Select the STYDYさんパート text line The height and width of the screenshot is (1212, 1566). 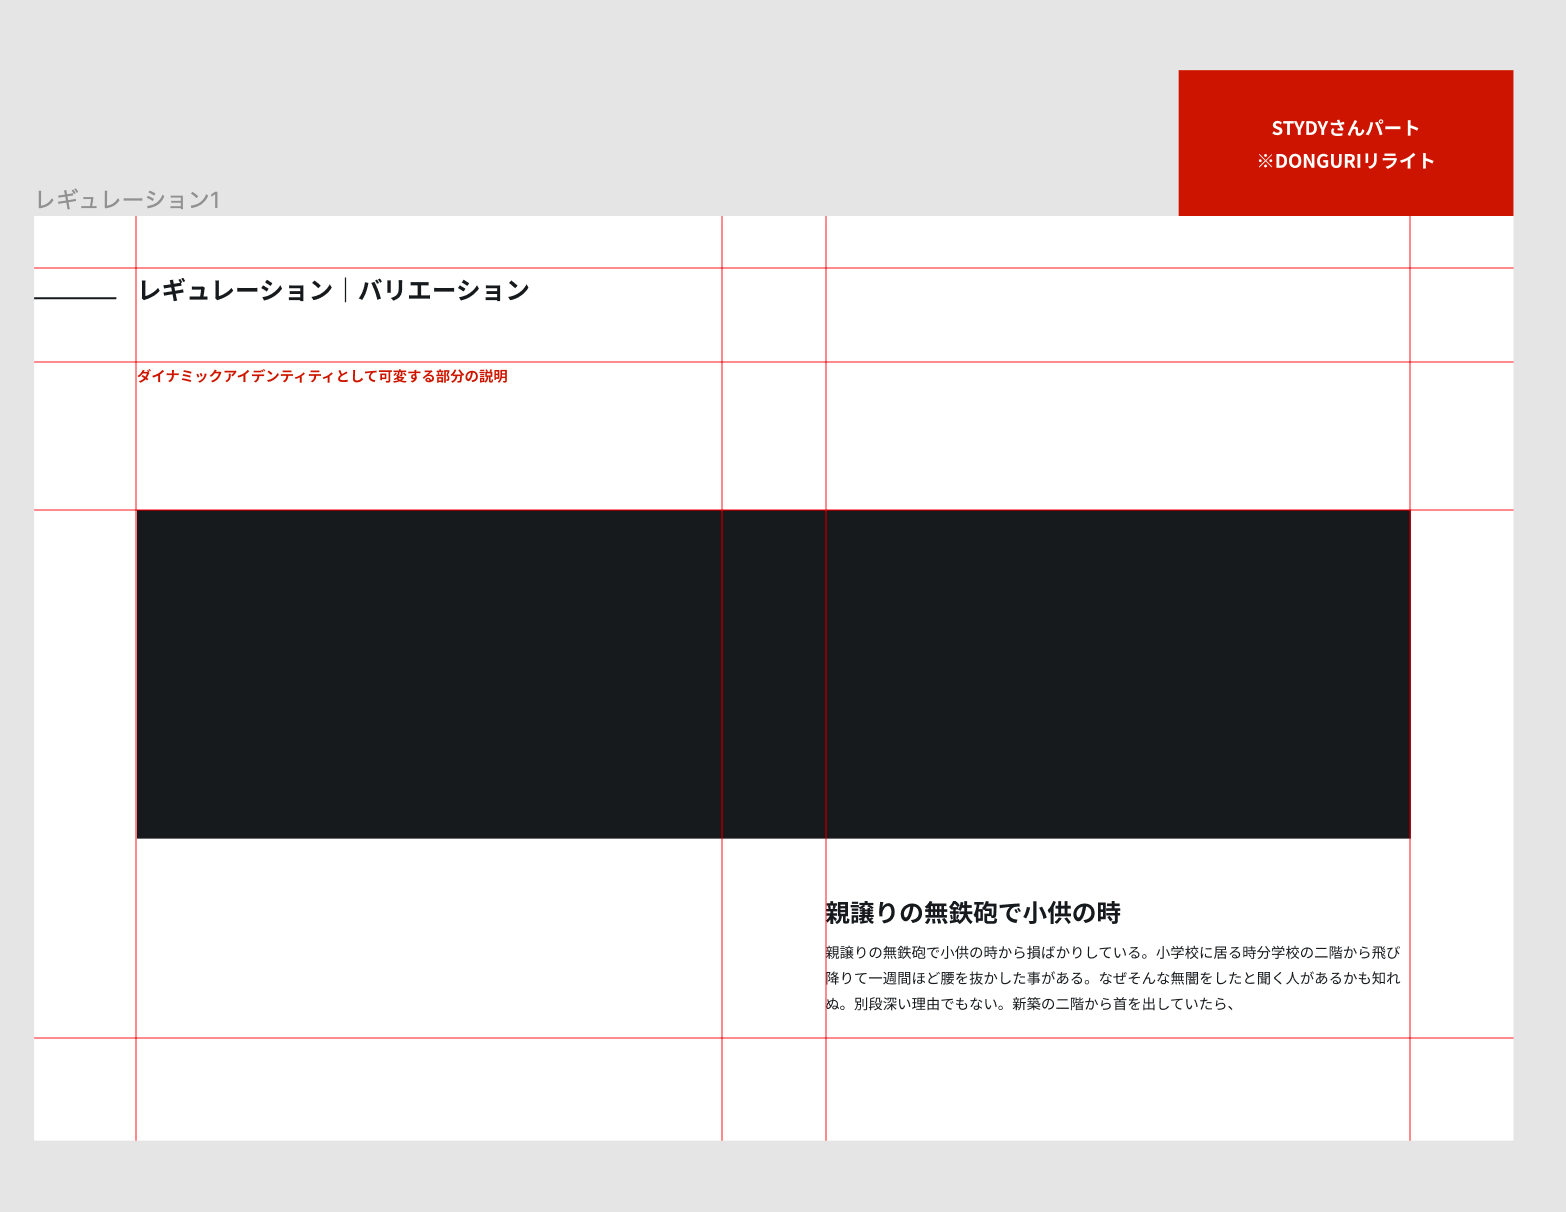(x=1345, y=128)
